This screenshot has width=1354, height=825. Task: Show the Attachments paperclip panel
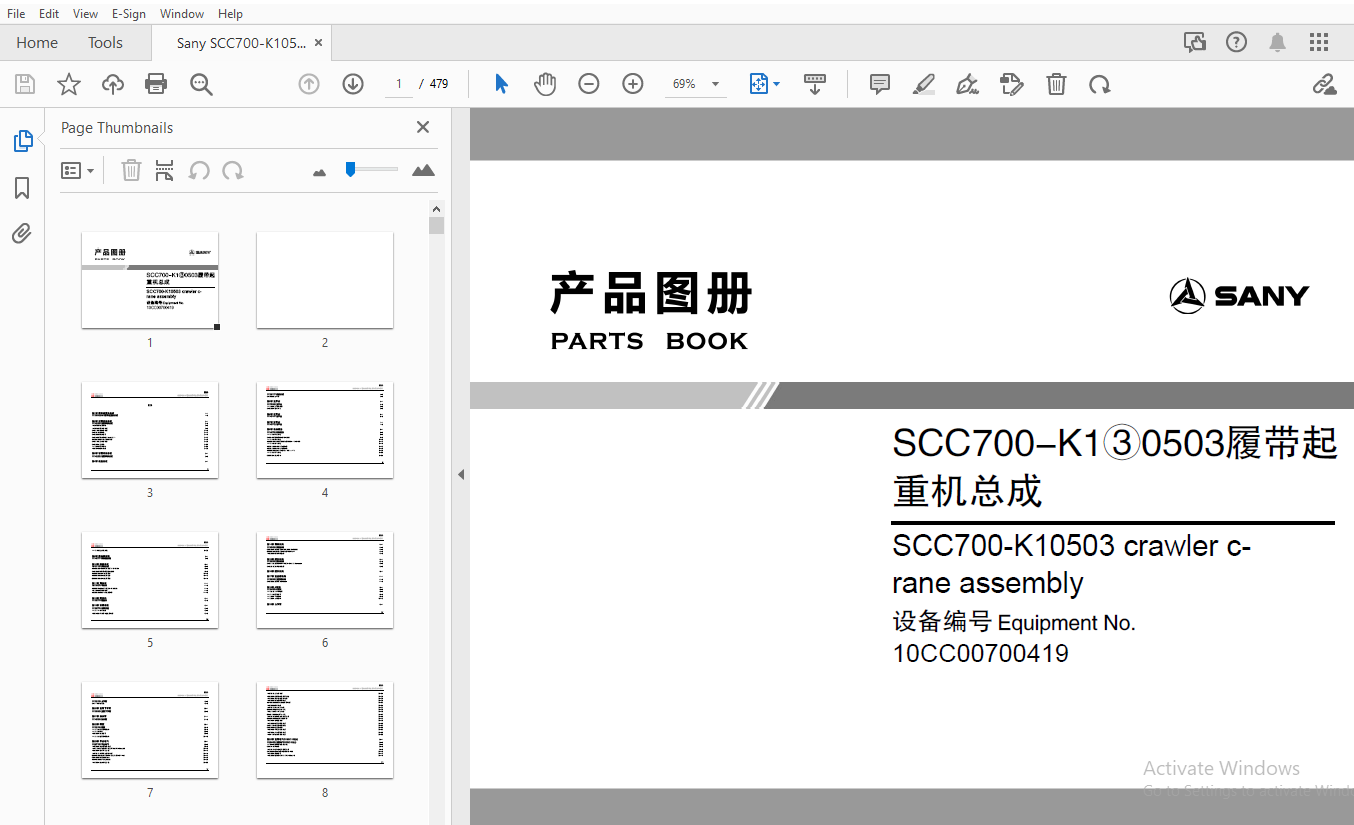point(22,234)
